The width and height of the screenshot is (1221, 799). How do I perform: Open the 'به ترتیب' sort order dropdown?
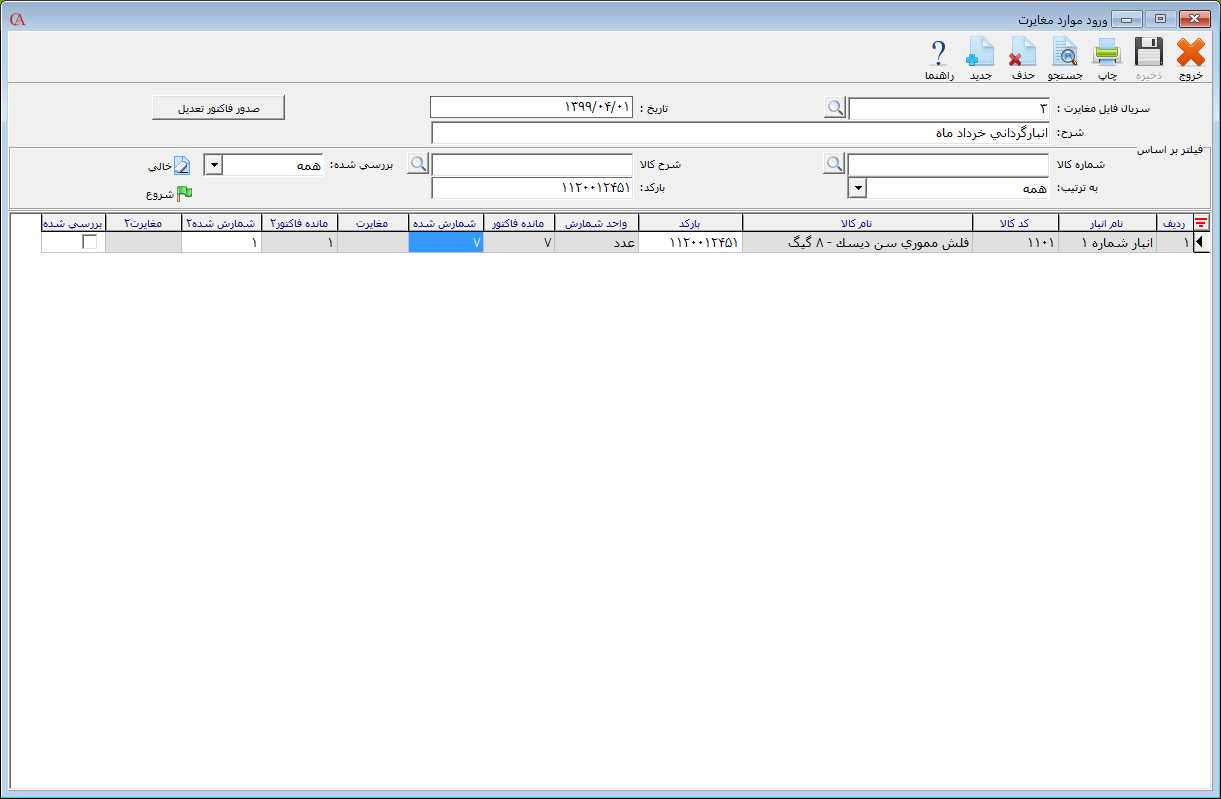tap(857, 188)
